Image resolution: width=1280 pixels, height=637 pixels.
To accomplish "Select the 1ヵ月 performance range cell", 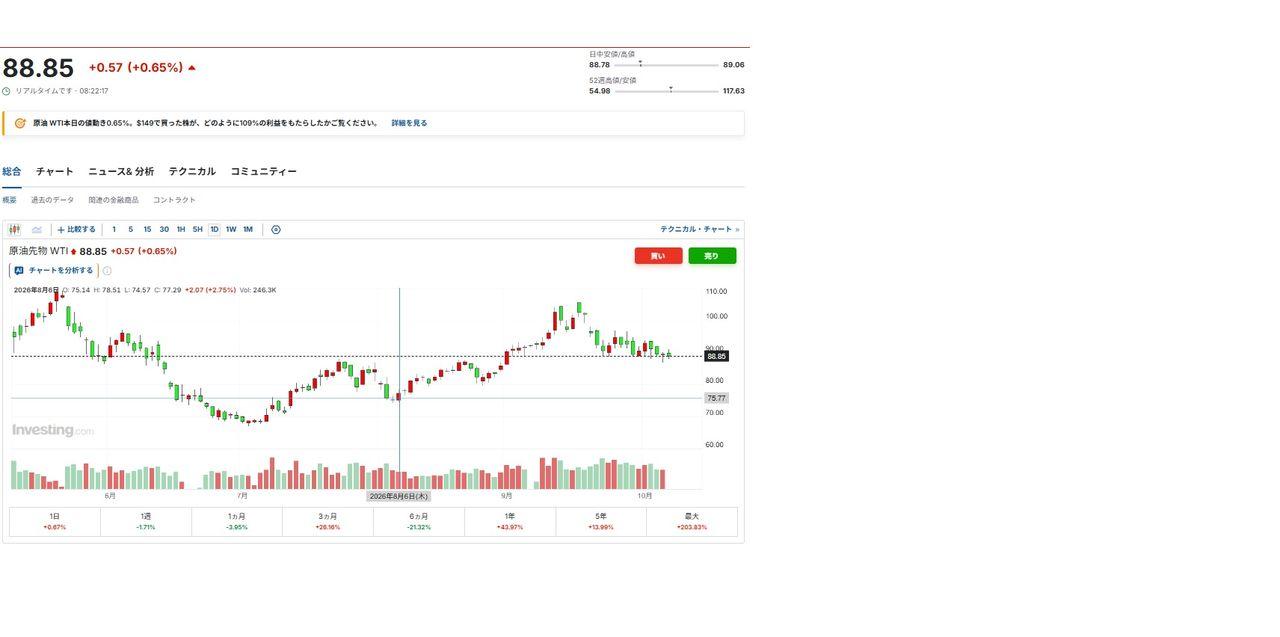I will tap(237, 522).
